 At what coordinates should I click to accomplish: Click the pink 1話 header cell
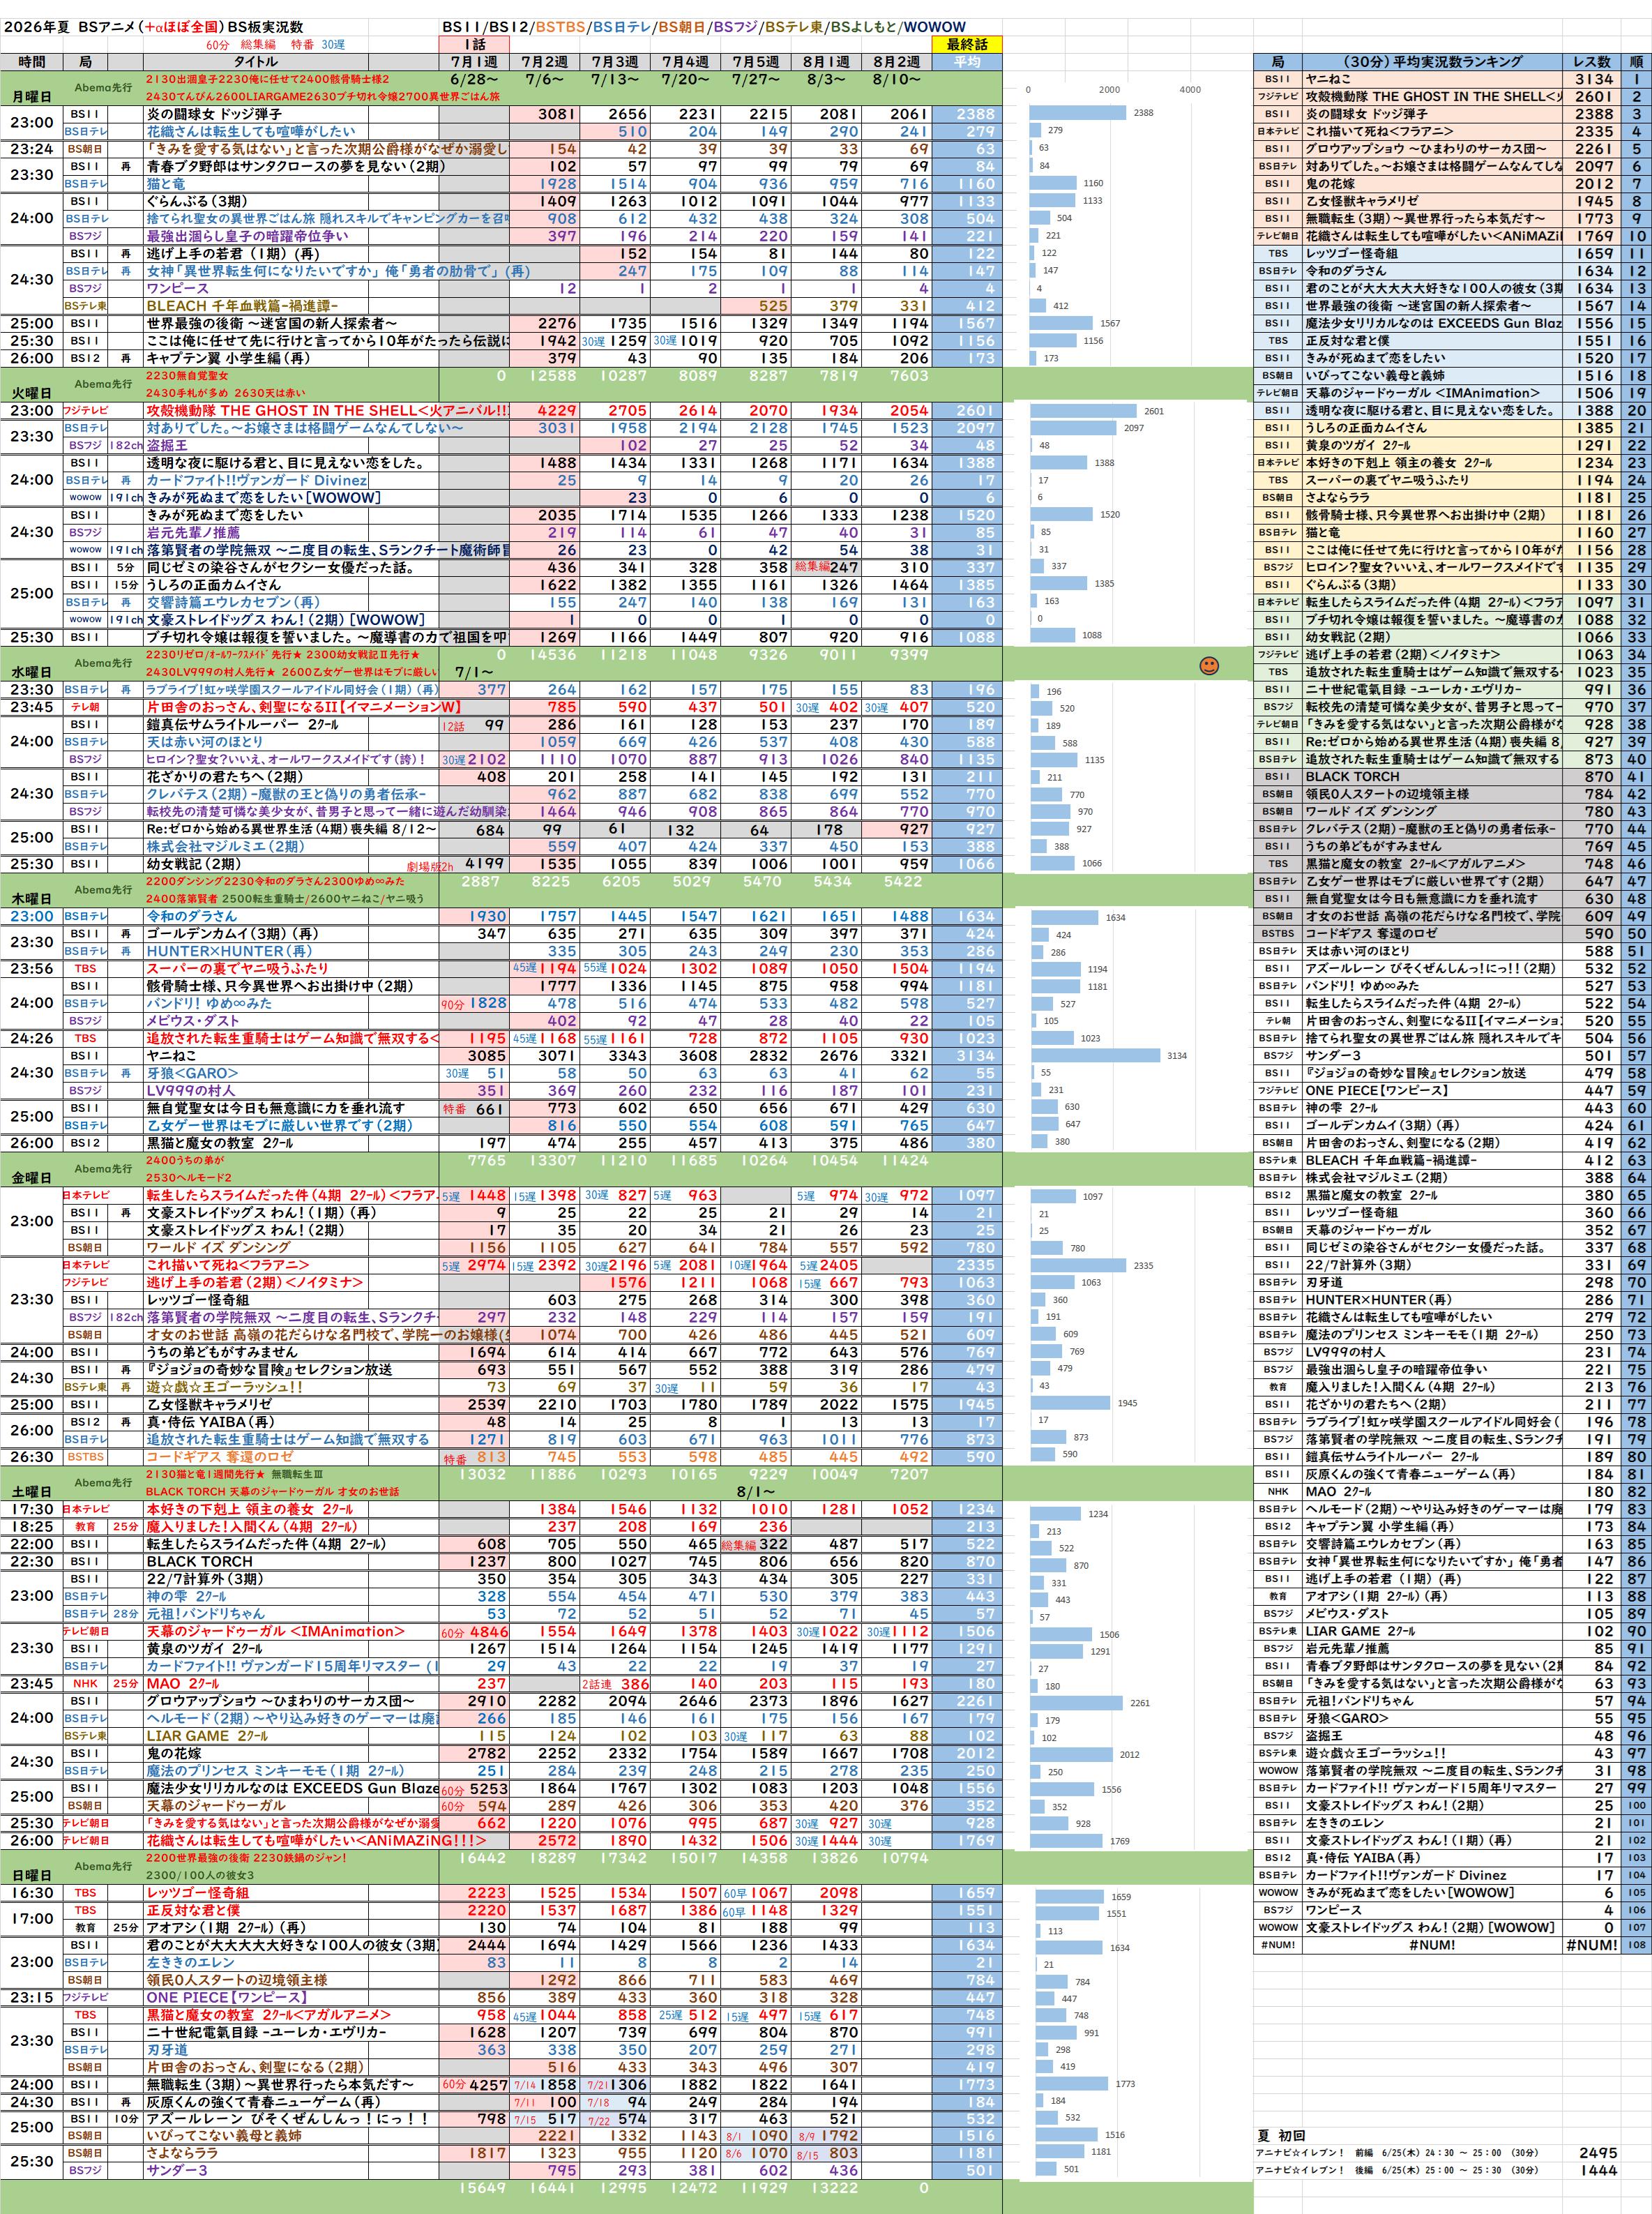pos(474,45)
